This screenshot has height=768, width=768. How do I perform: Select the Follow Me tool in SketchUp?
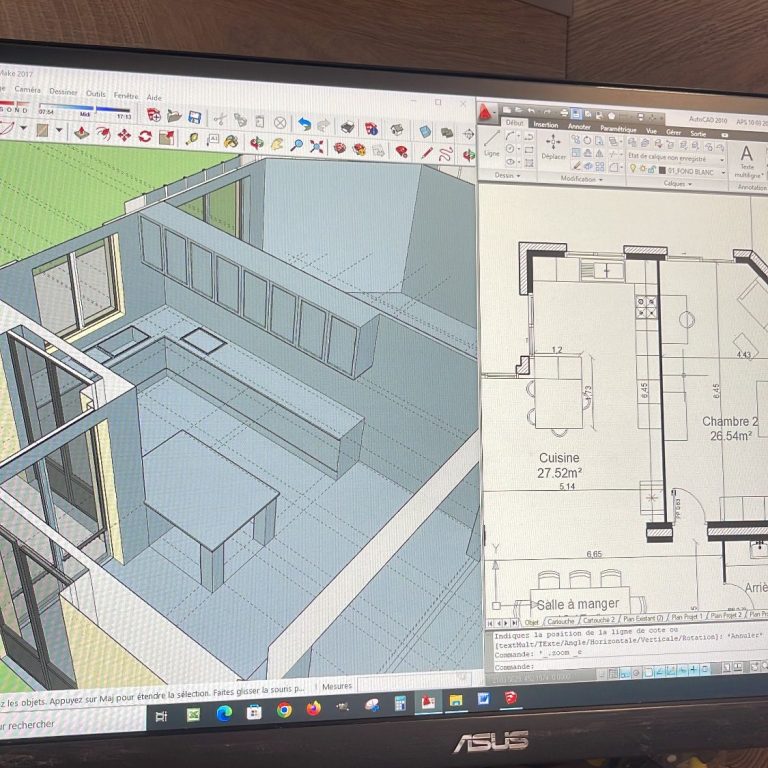tap(103, 133)
